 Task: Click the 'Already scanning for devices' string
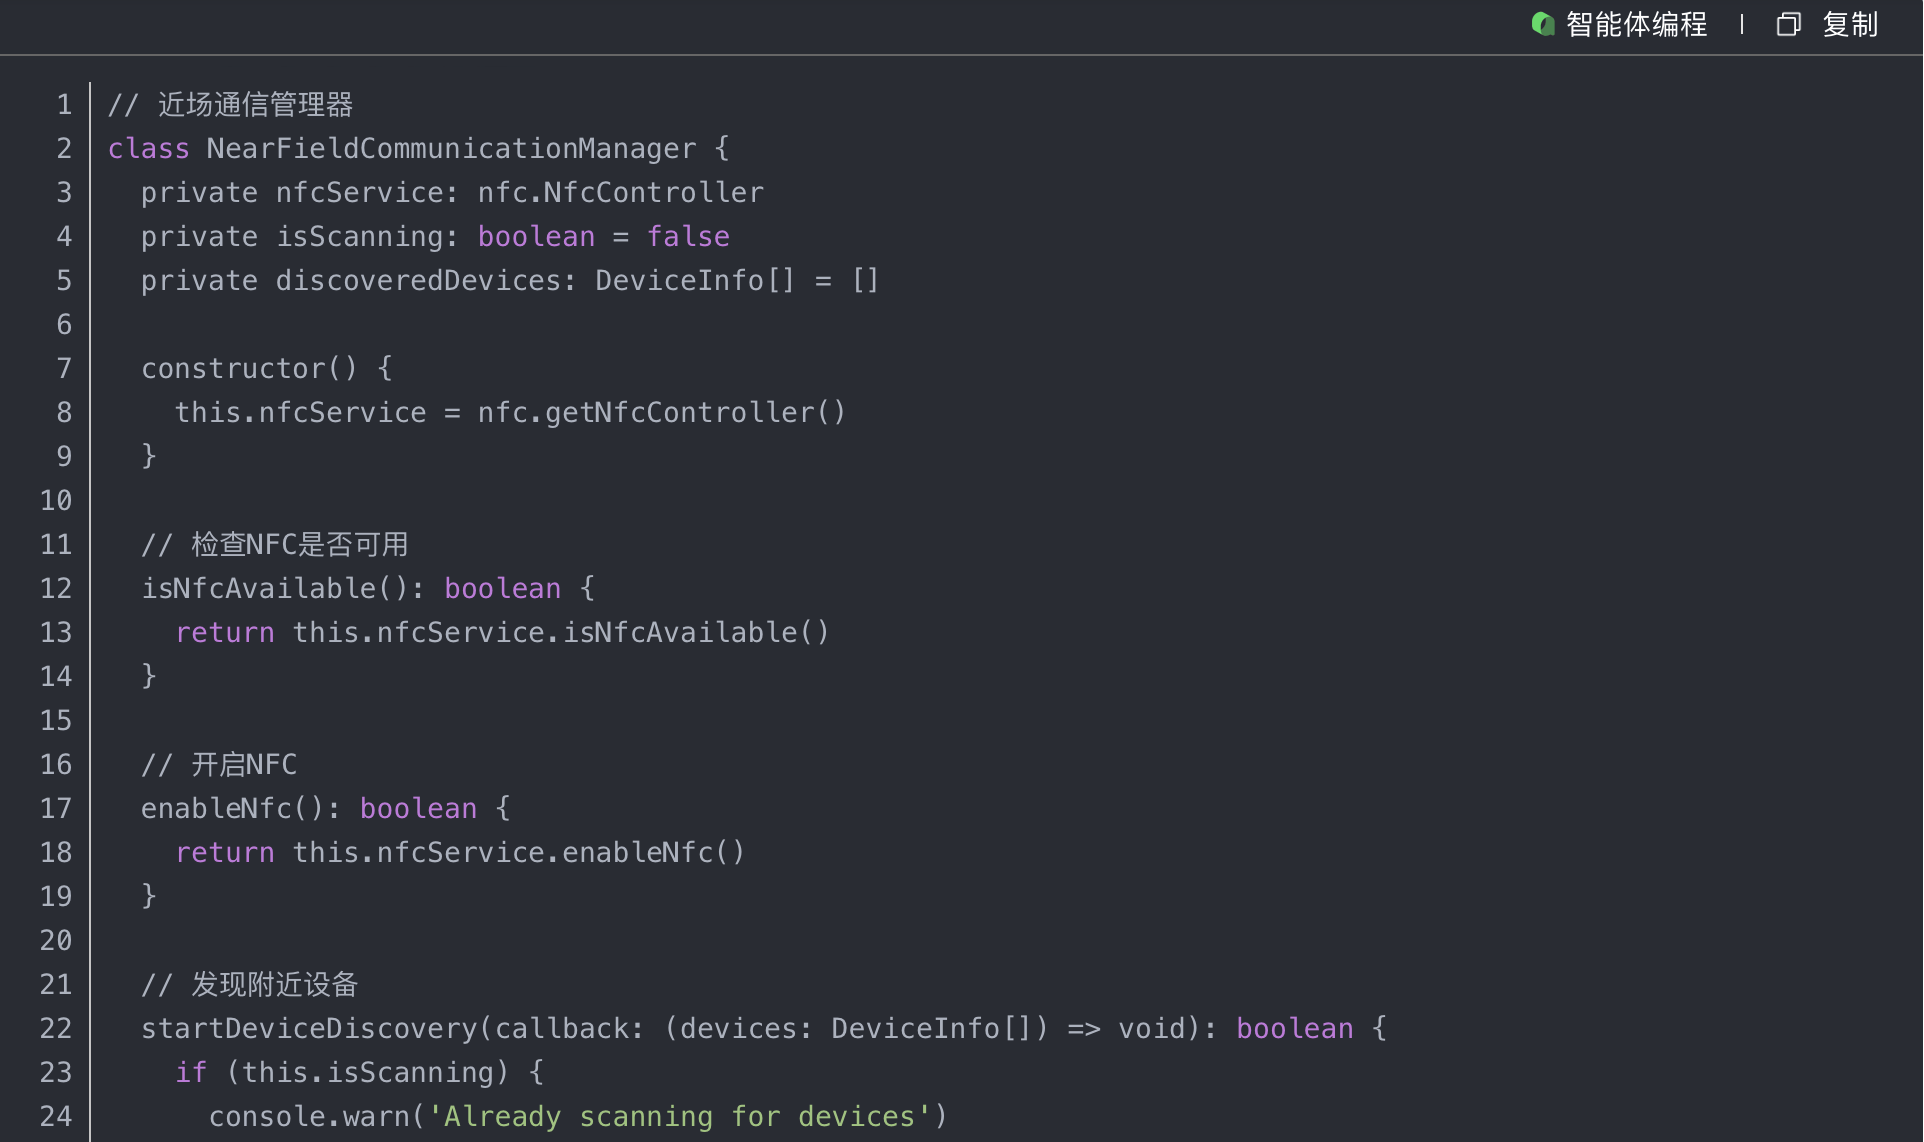(x=679, y=1117)
